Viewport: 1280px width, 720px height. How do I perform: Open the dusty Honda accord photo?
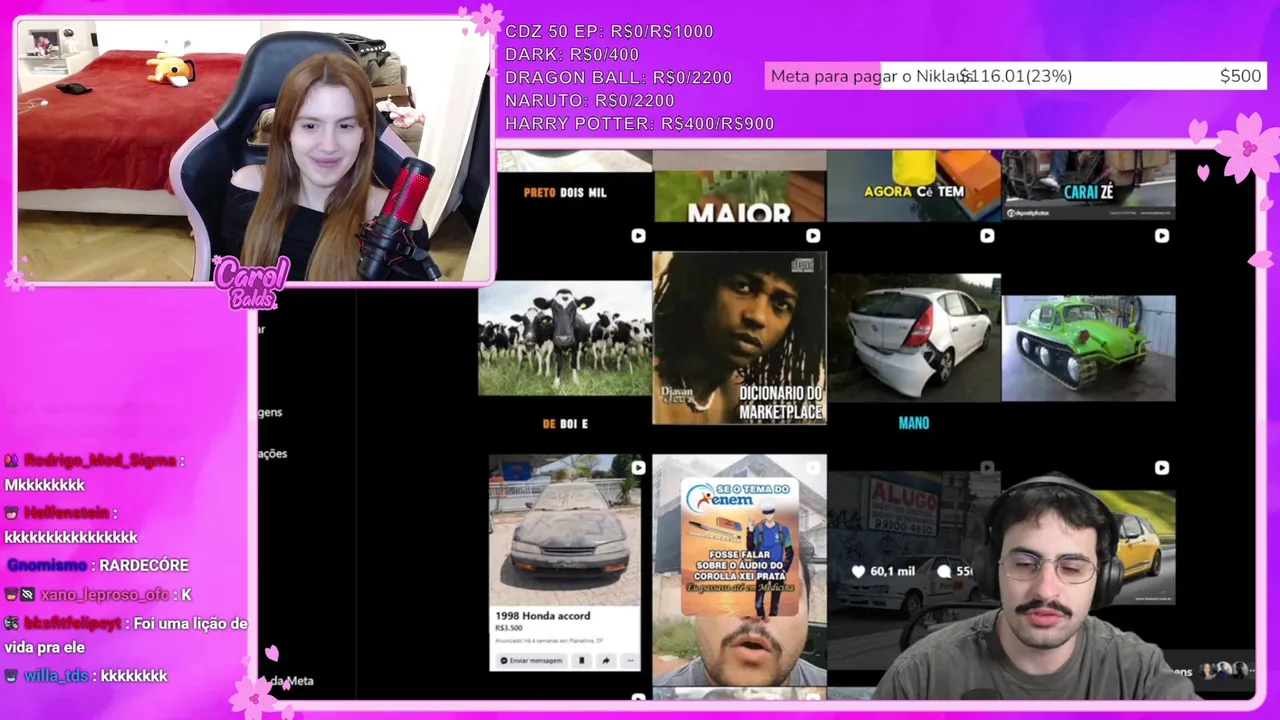565,530
